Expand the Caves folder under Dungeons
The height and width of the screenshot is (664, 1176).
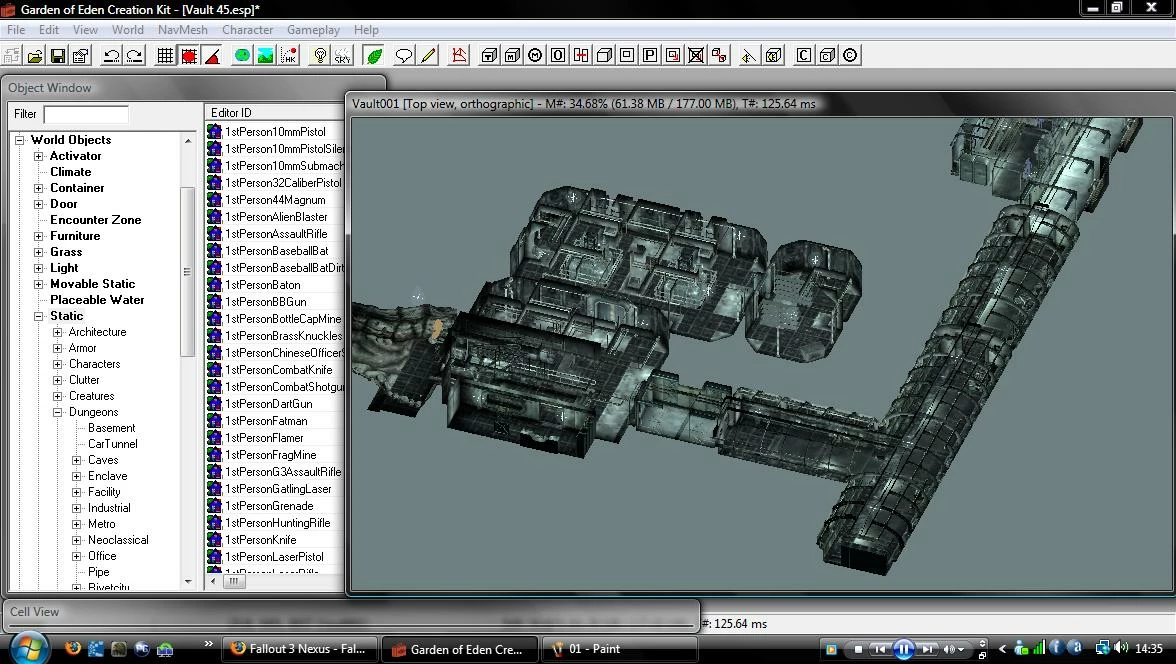[x=76, y=460]
